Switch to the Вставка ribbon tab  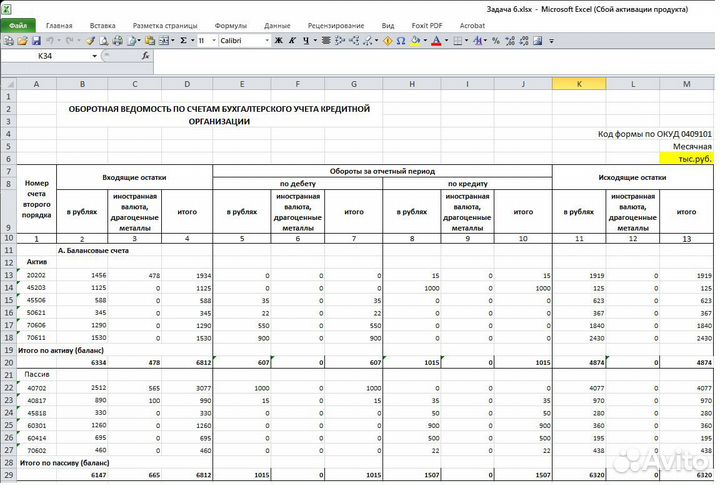click(102, 25)
